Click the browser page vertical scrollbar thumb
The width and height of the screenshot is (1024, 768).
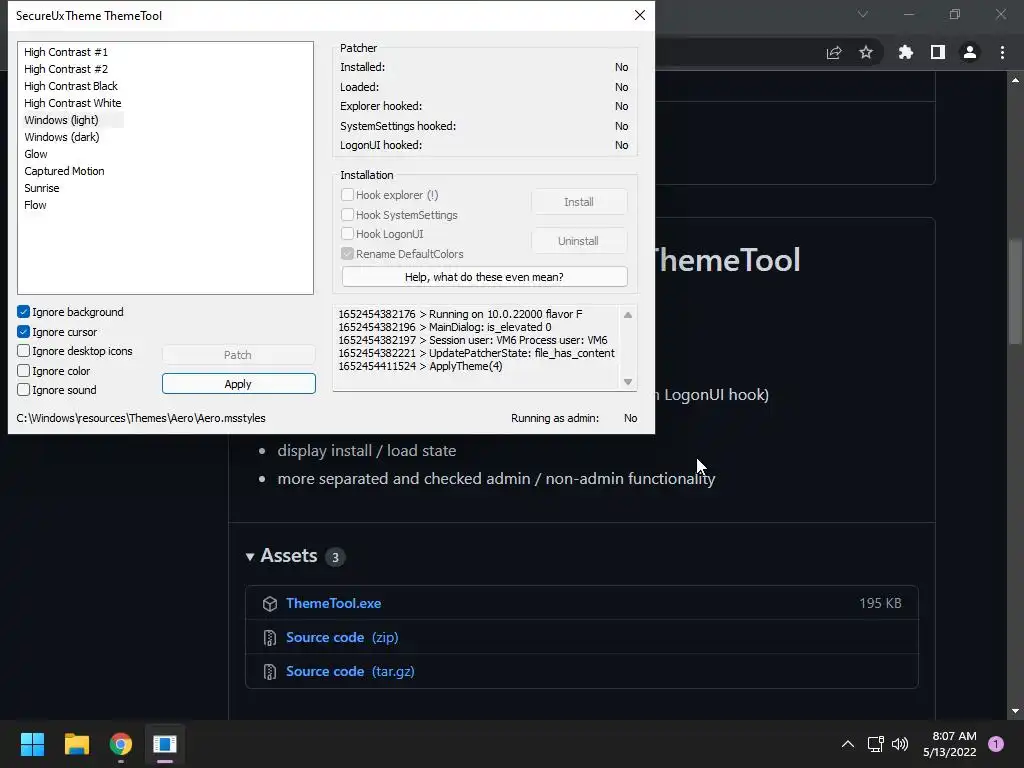point(1015,292)
